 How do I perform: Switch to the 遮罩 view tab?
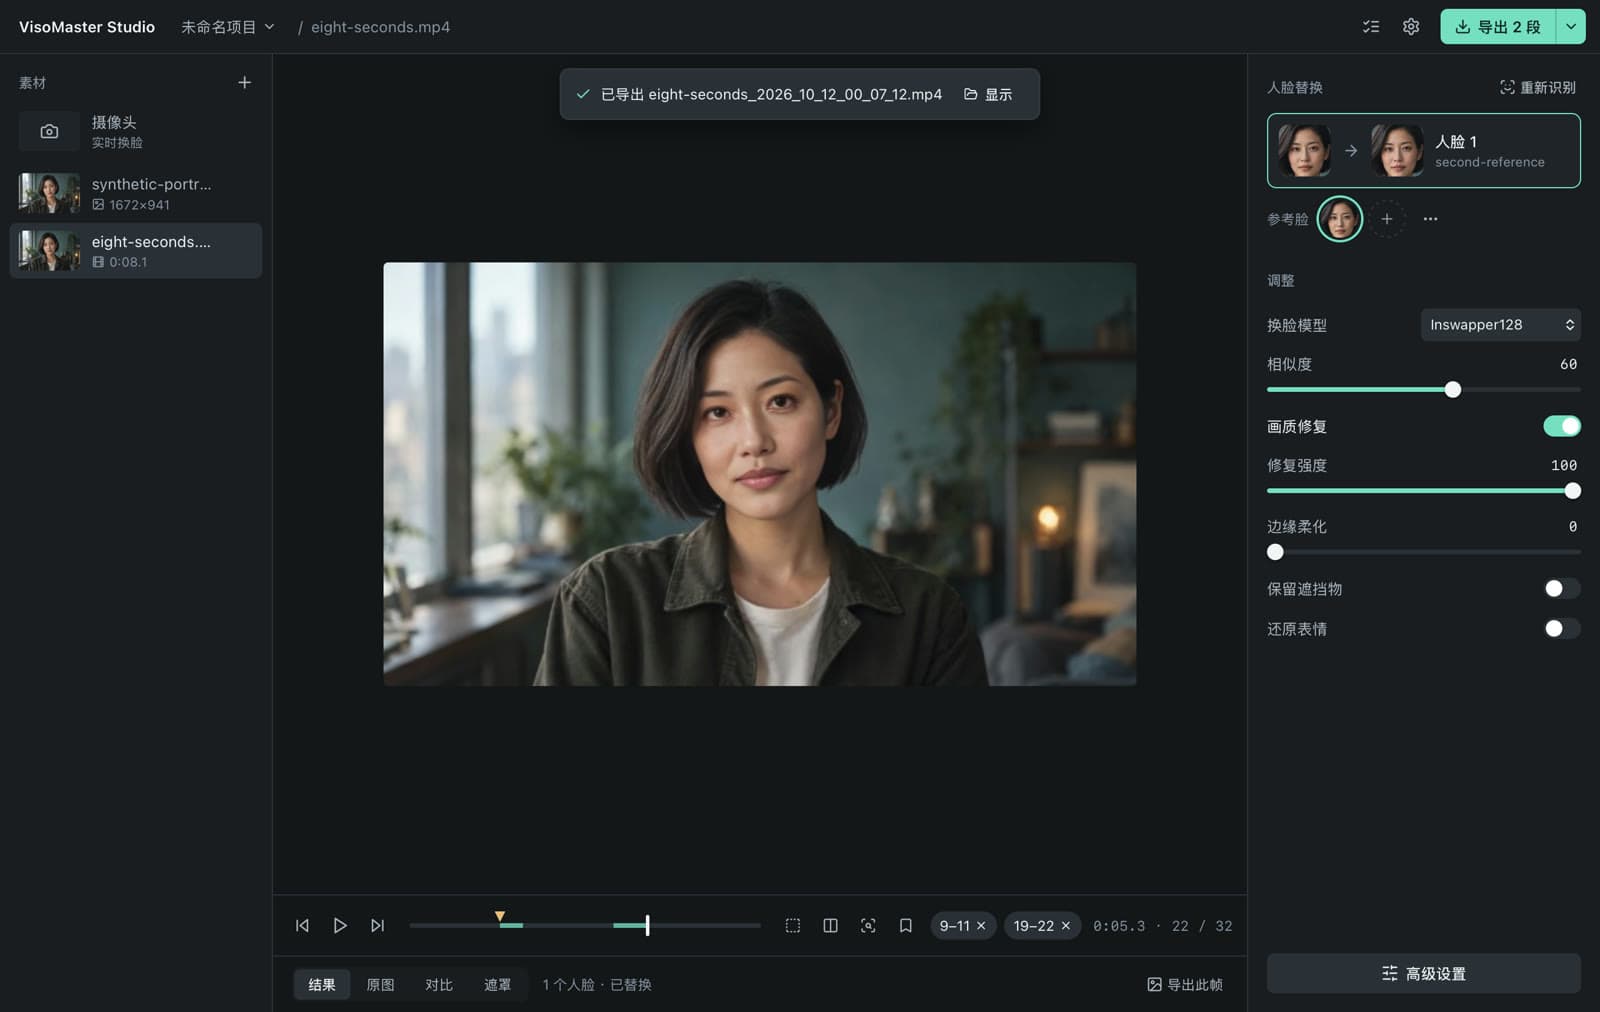click(498, 985)
